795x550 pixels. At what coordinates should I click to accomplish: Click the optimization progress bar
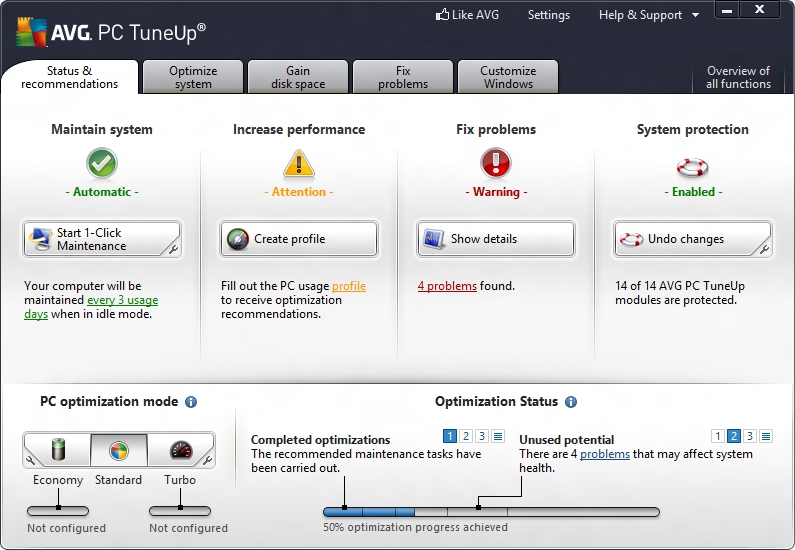[x=491, y=512]
